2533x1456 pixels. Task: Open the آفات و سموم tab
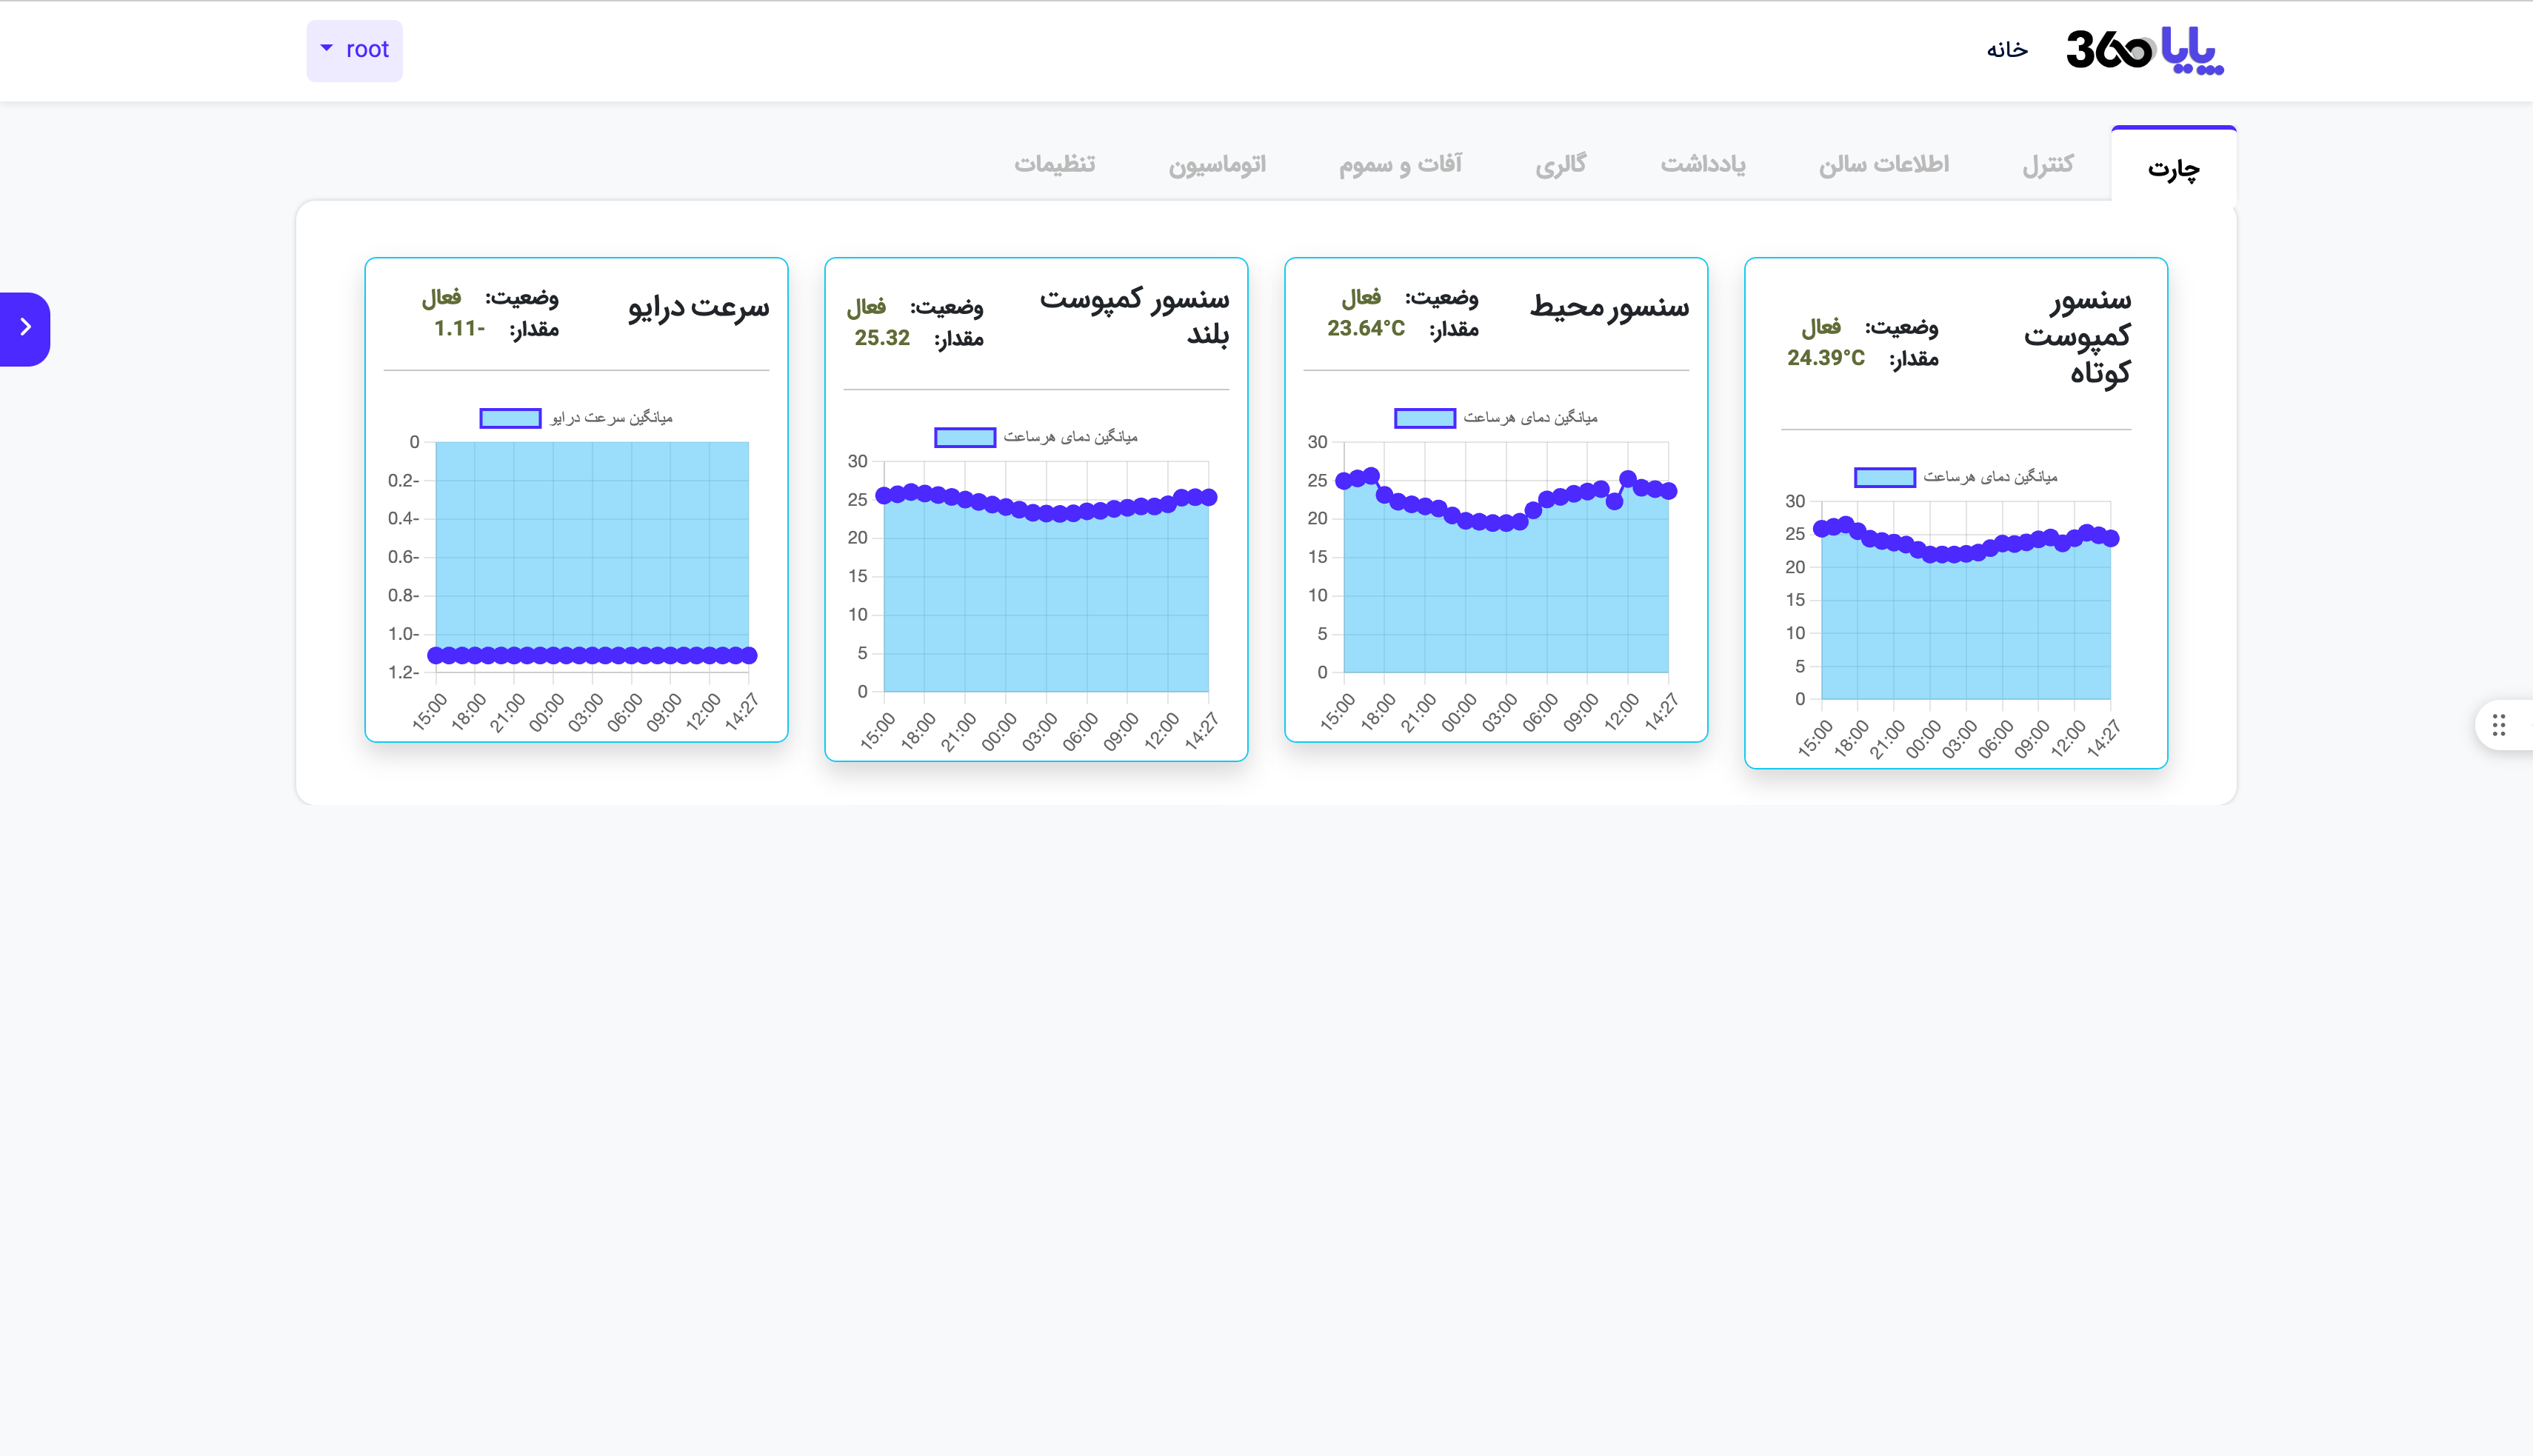coord(1400,164)
